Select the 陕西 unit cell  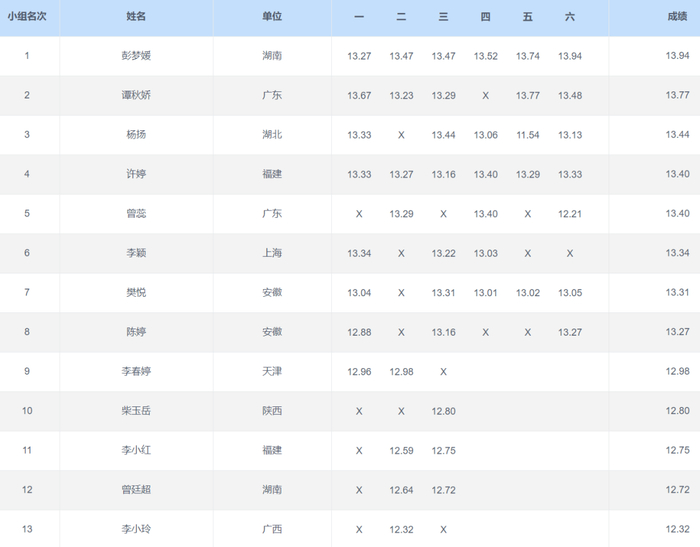point(272,411)
